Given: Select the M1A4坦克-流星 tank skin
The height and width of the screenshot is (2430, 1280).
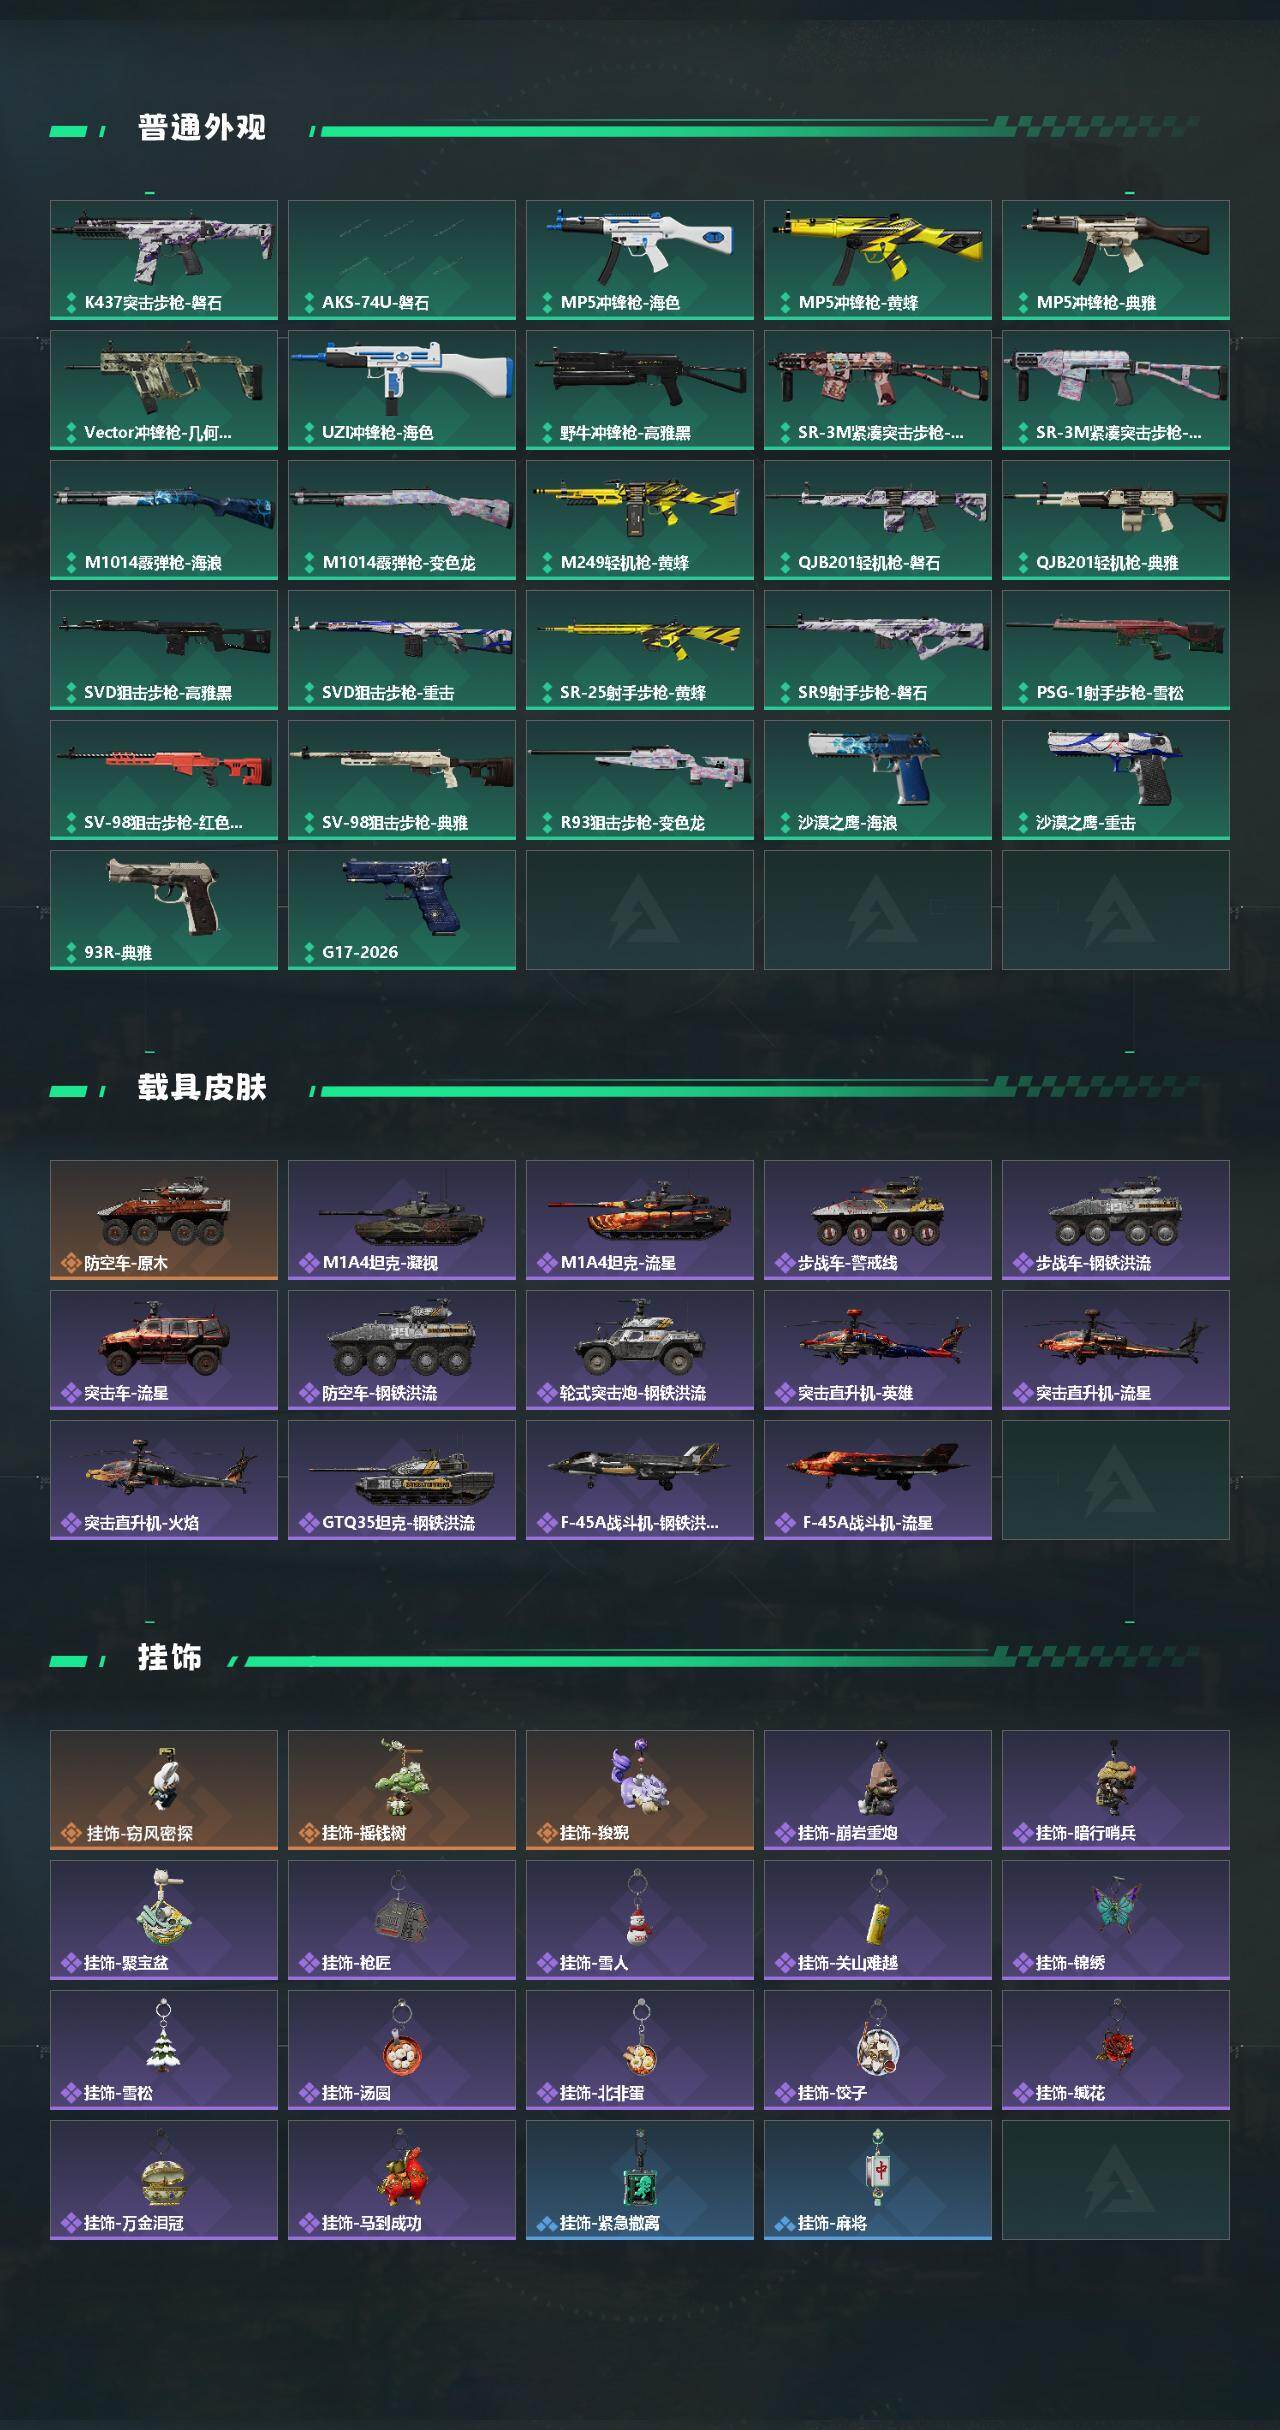Looking at the screenshot, I should pyautogui.click(x=640, y=1220).
